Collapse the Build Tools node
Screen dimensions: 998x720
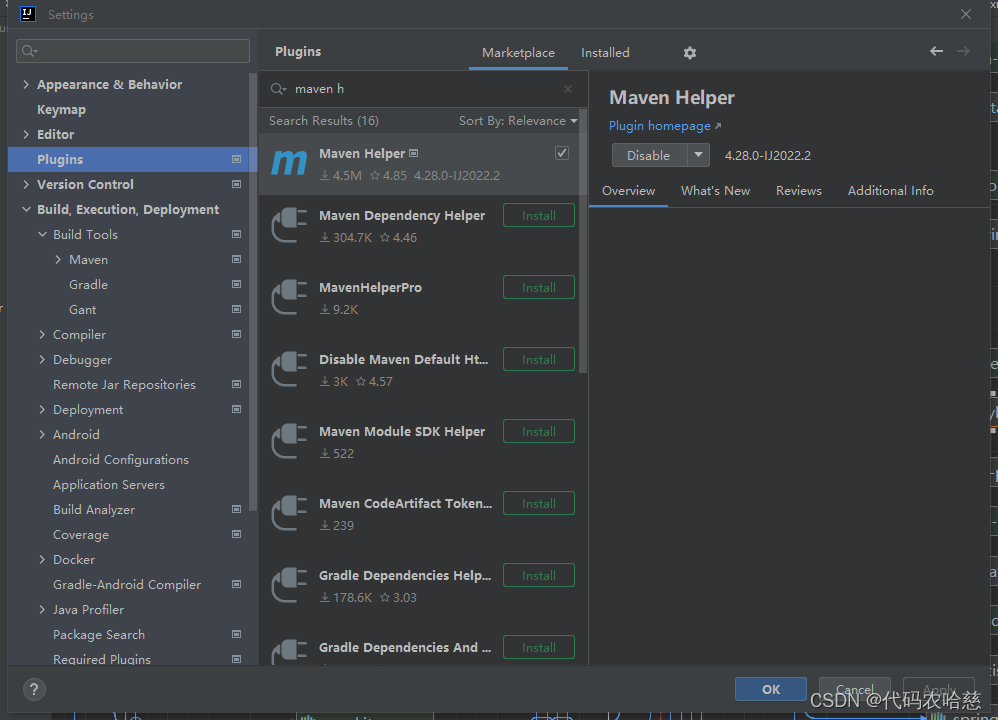point(42,234)
